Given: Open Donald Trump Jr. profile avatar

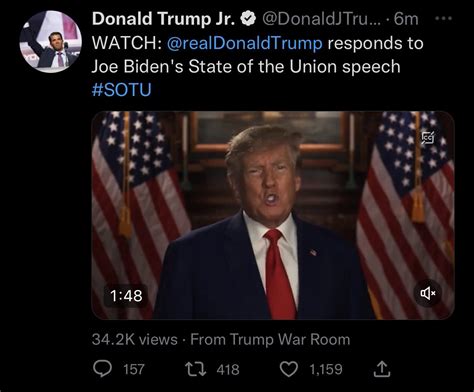Looking at the screenshot, I should (50, 41).
